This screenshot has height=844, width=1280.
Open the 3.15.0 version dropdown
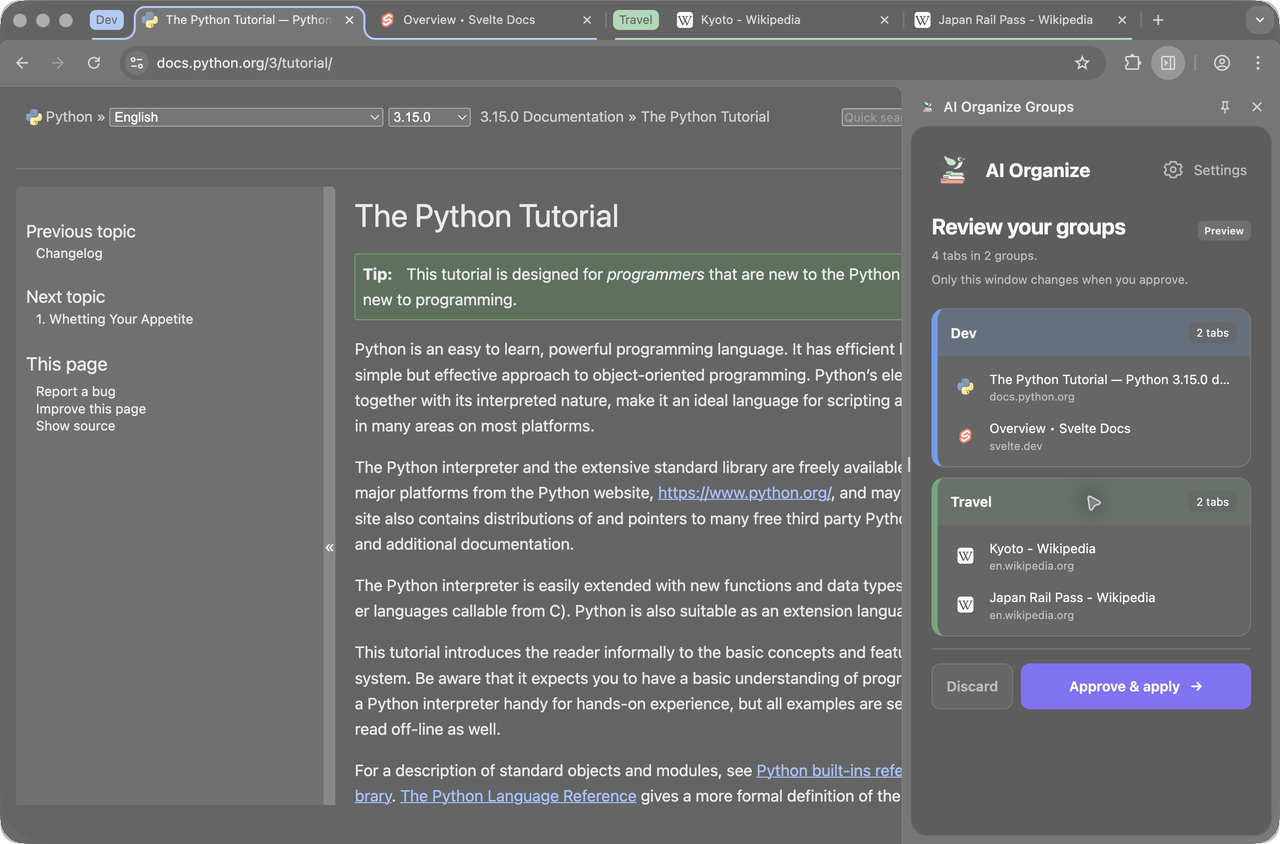[x=429, y=117]
